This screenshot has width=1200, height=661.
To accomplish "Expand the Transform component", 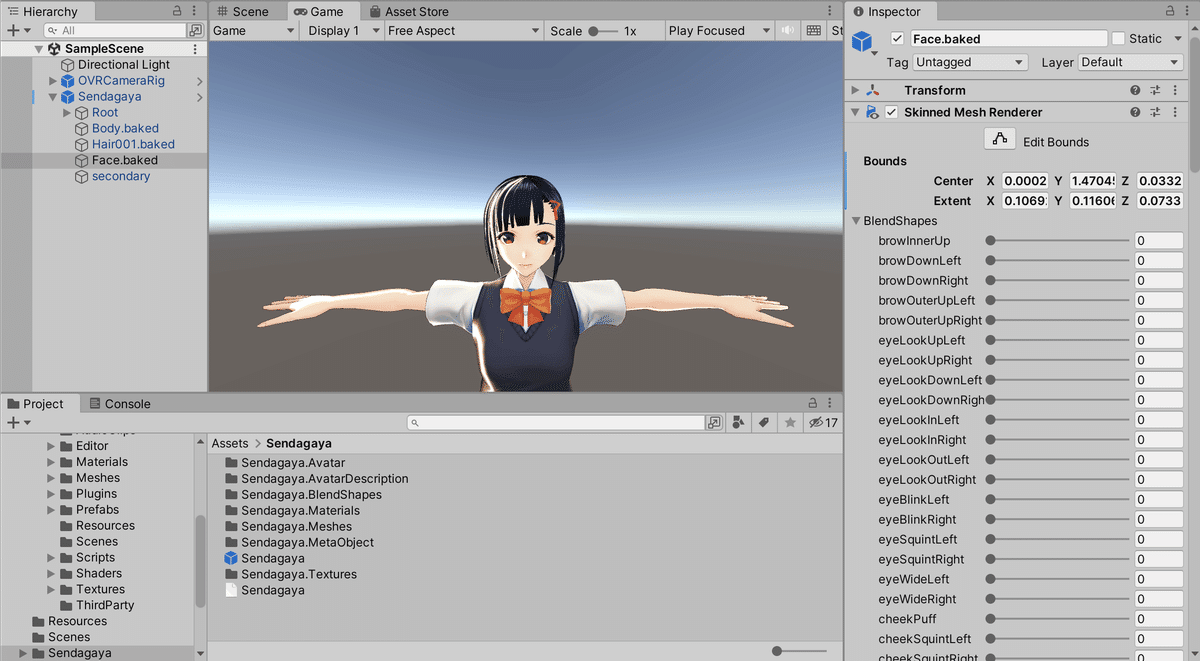I will (855, 90).
